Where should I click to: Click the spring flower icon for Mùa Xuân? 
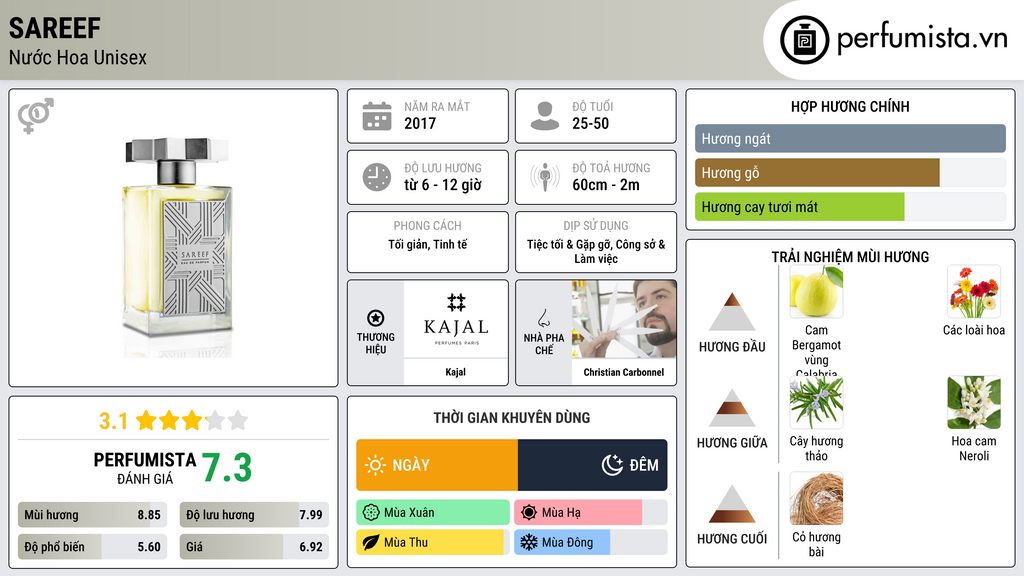point(371,513)
